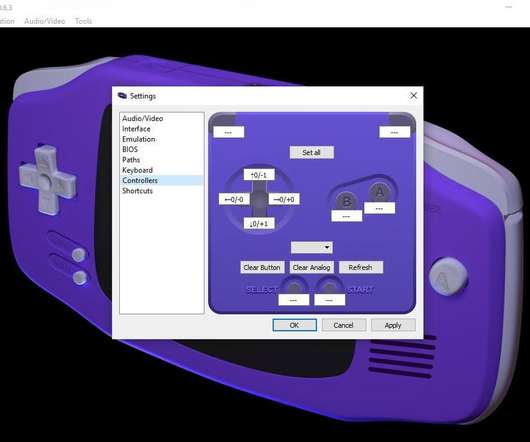Click Refresh to rescan controllers

[361, 267]
